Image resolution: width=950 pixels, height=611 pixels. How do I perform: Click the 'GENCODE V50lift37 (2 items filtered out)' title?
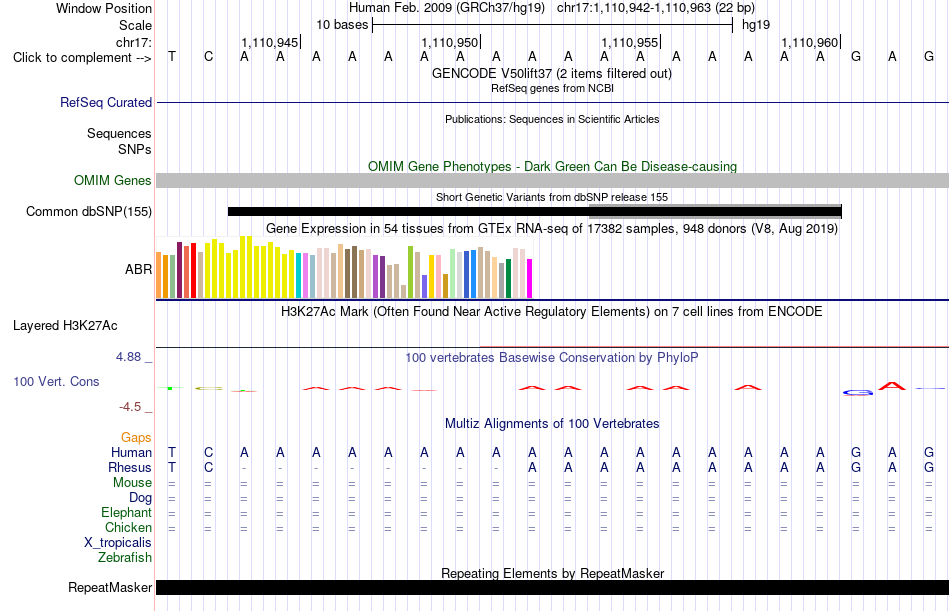(552, 74)
